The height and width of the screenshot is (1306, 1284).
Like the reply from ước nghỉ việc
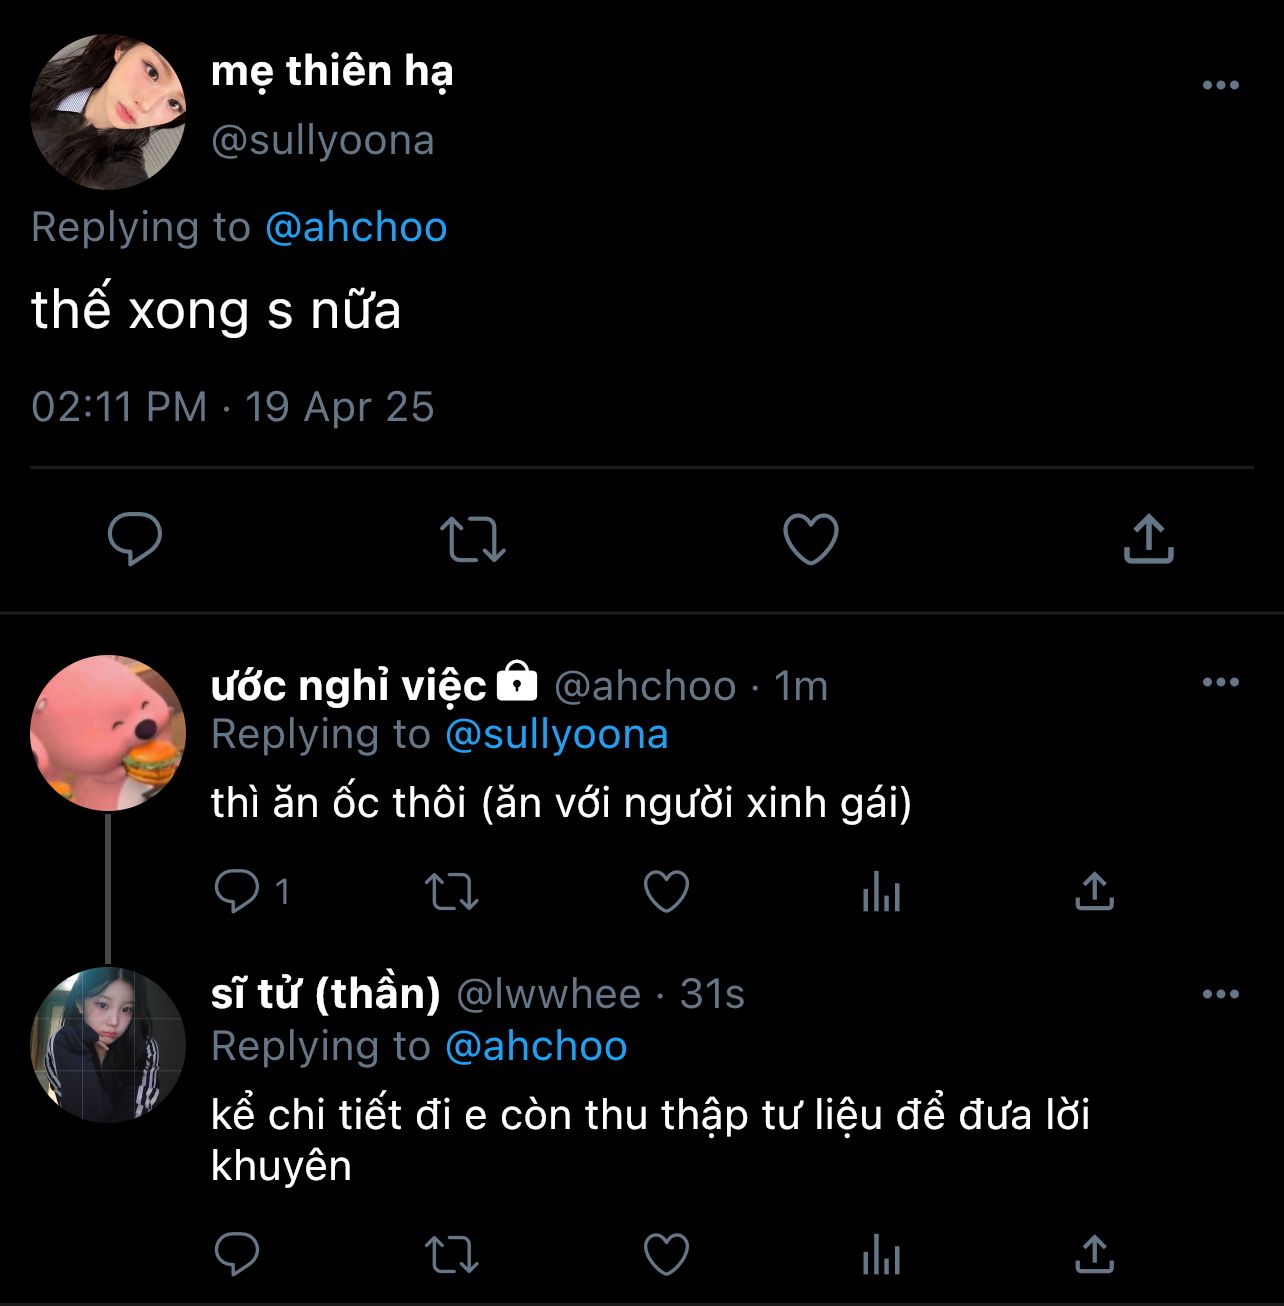pyautogui.click(x=666, y=891)
